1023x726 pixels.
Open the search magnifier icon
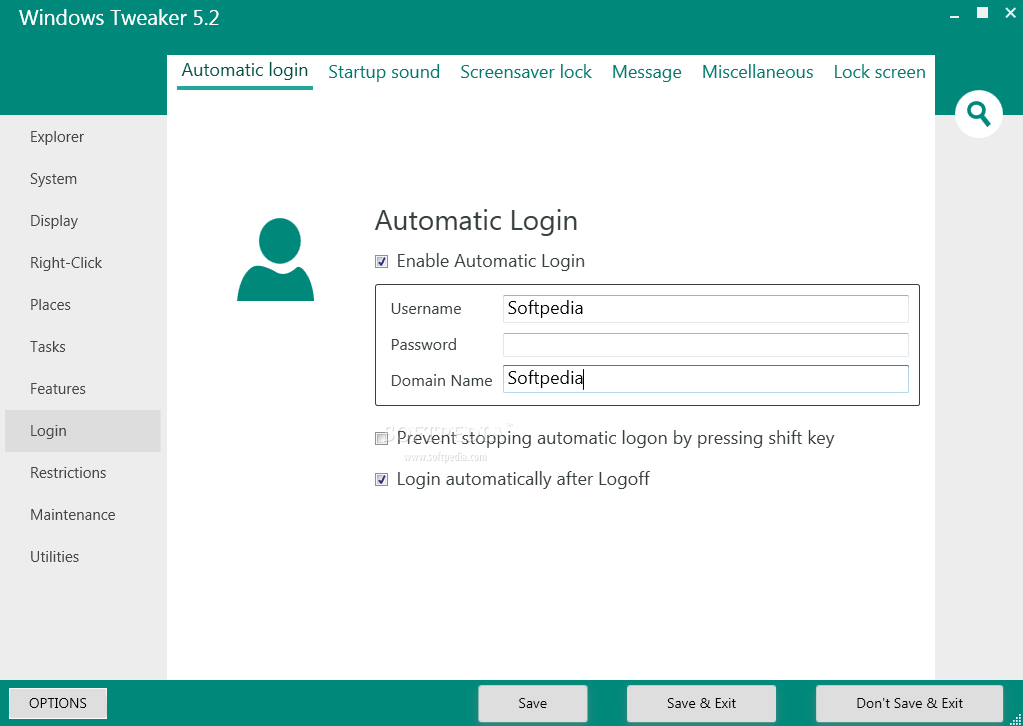(x=978, y=114)
